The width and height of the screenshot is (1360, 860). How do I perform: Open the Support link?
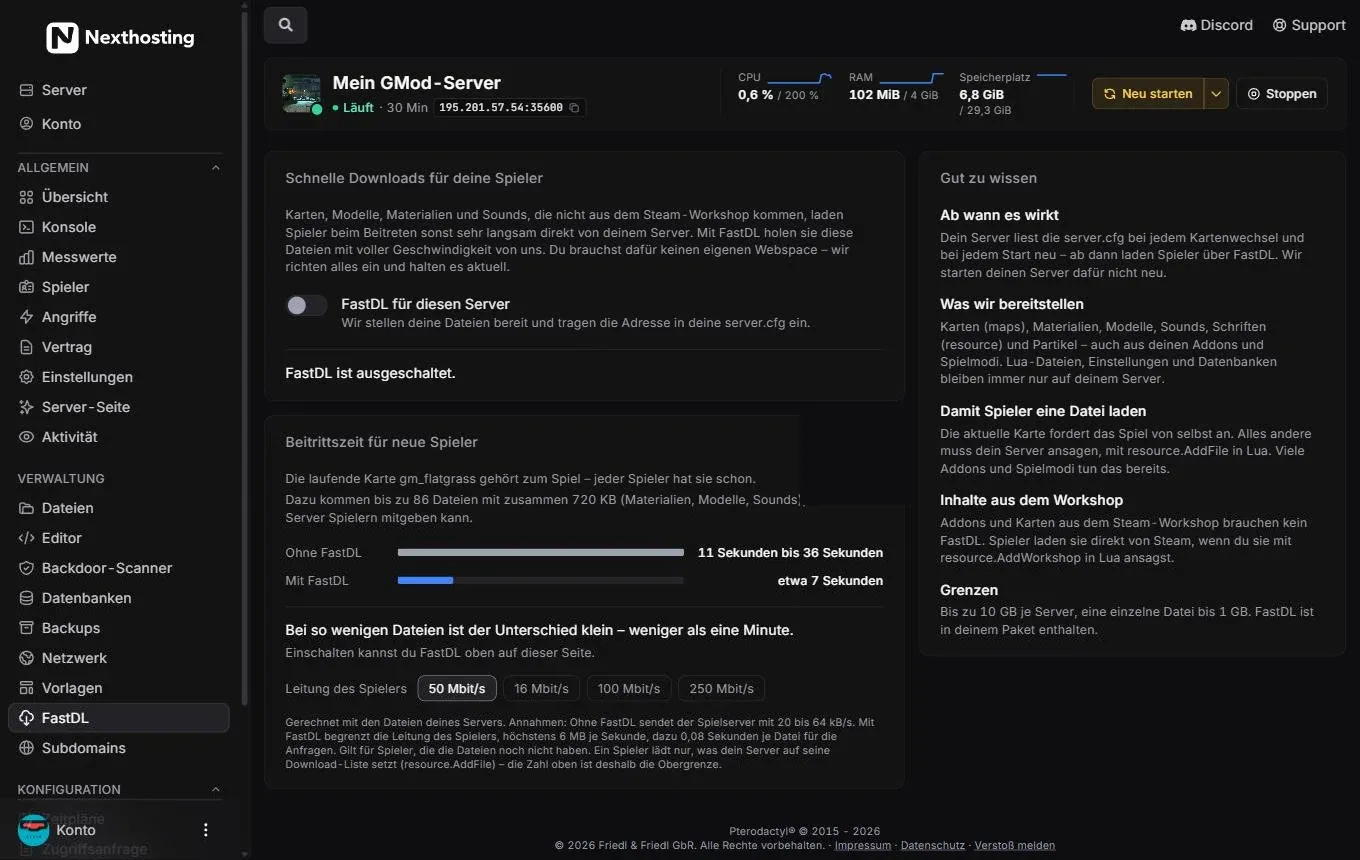click(x=1309, y=25)
